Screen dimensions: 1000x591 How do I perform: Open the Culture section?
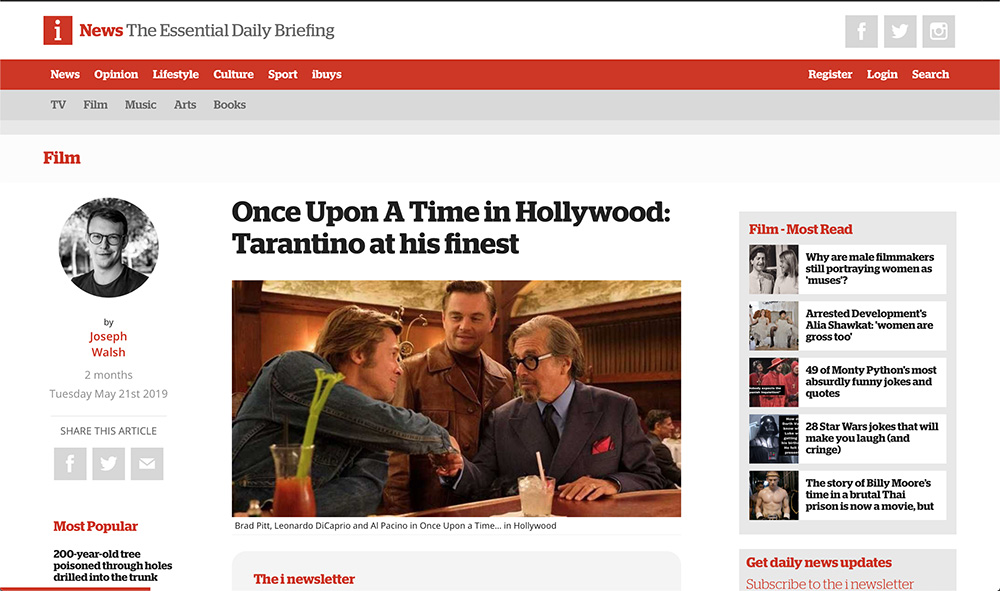click(233, 75)
